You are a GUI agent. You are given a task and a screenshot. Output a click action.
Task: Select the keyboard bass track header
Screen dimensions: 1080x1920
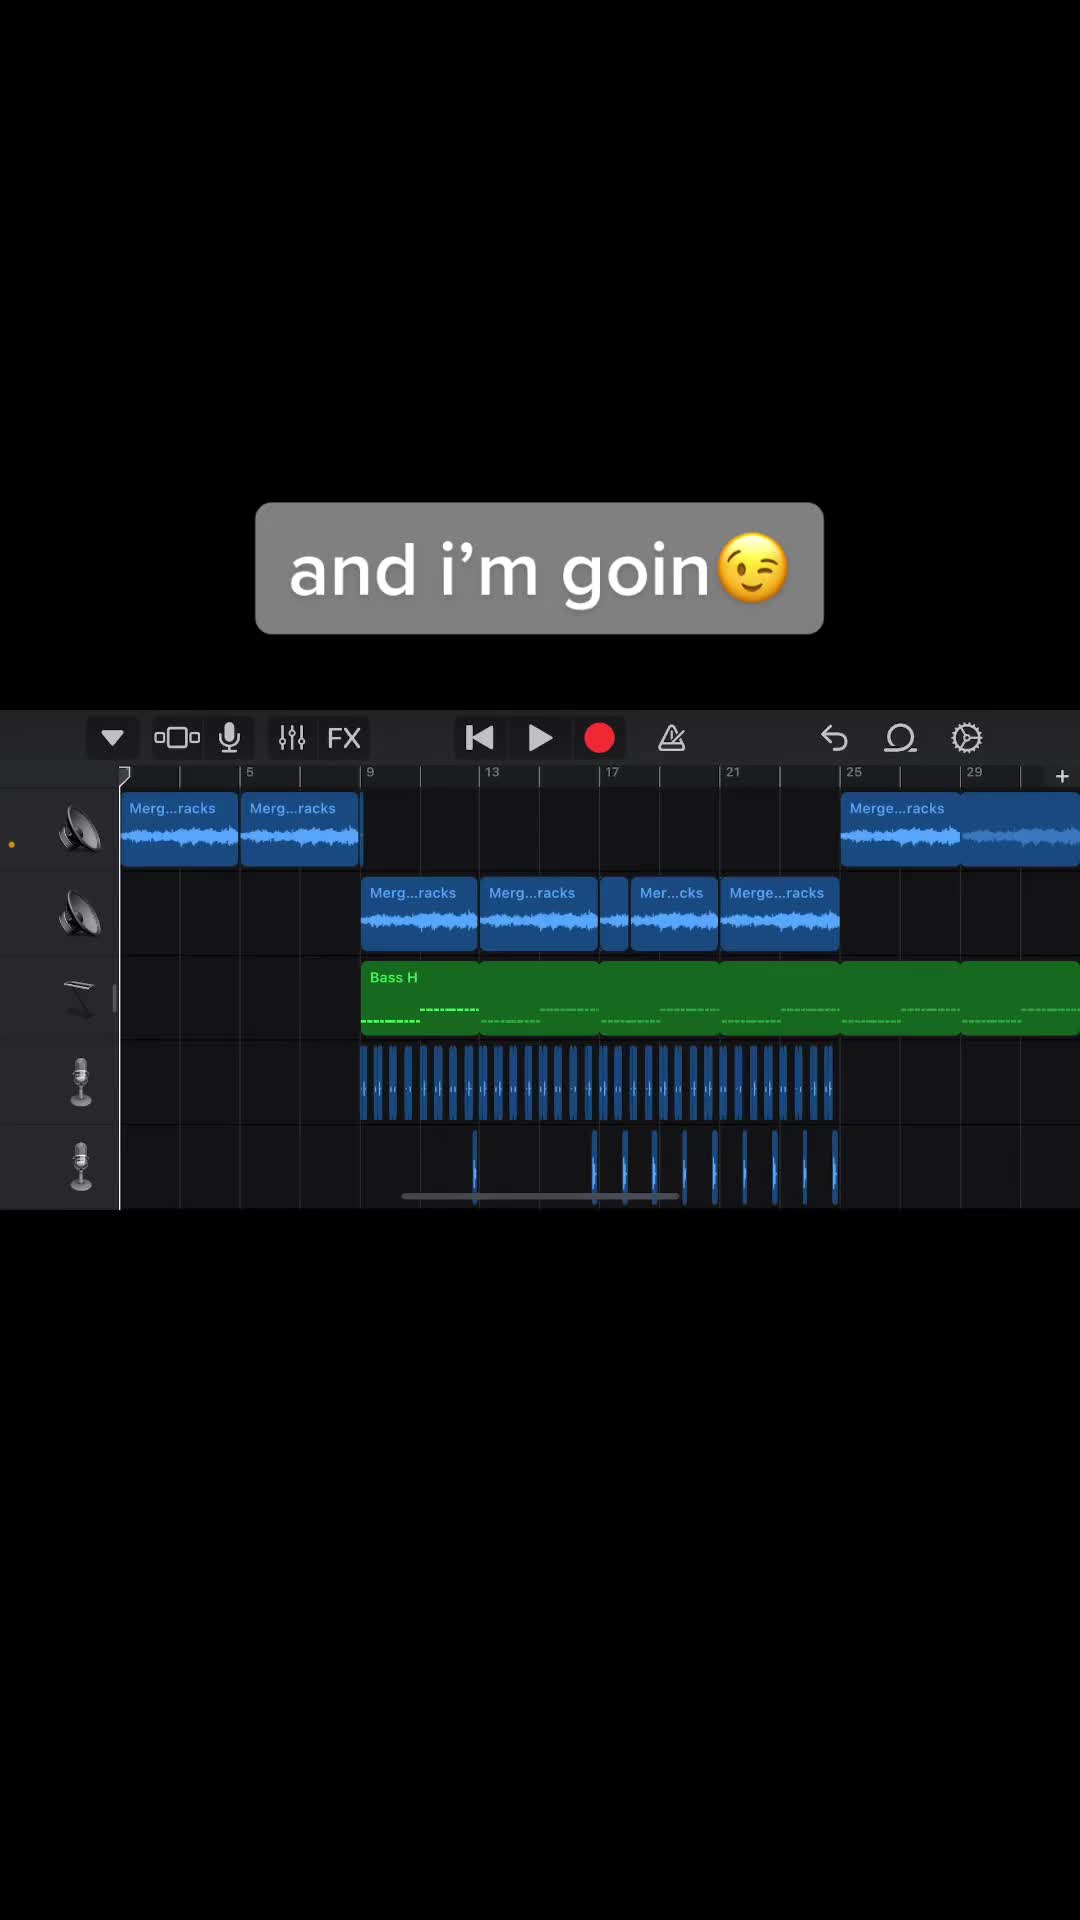coord(80,998)
